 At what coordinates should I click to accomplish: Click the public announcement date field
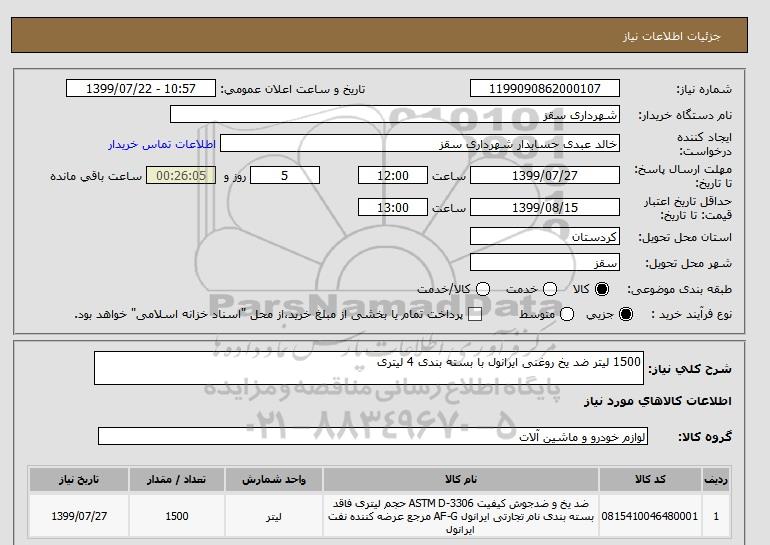(x=141, y=88)
